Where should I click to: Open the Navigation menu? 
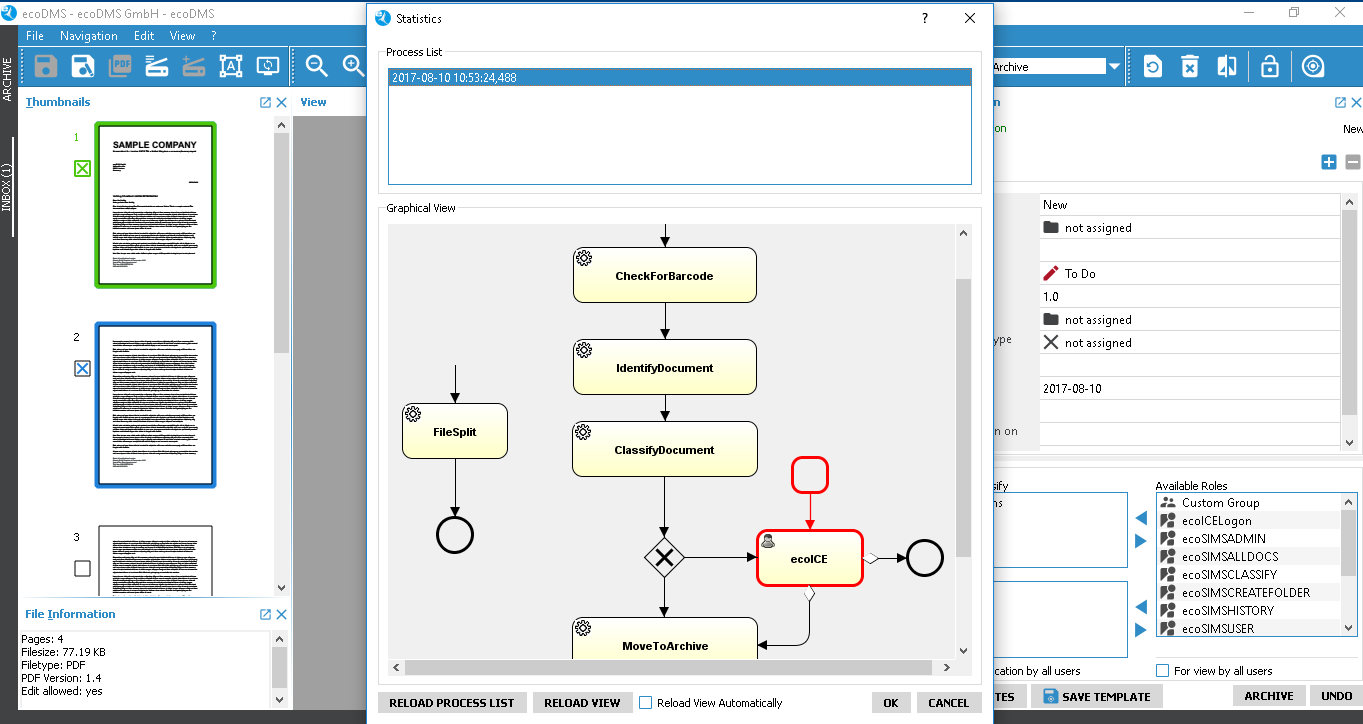pyautogui.click(x=88, y=36)
